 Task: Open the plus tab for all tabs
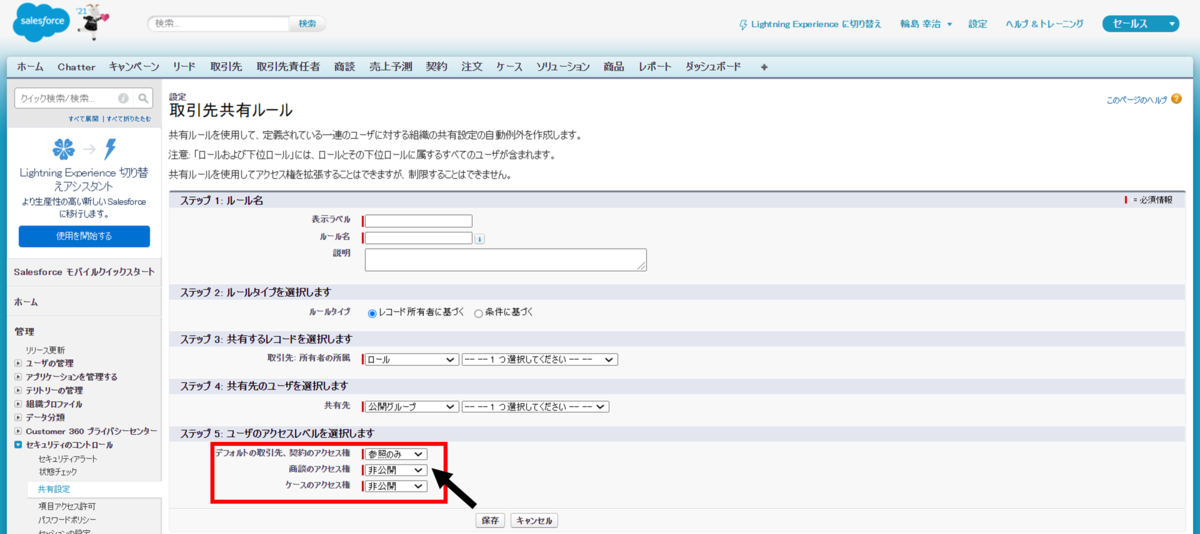point(764,67)
